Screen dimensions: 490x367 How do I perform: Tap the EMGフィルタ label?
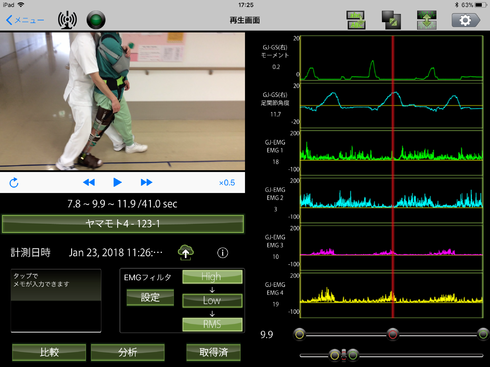(147, 277)
